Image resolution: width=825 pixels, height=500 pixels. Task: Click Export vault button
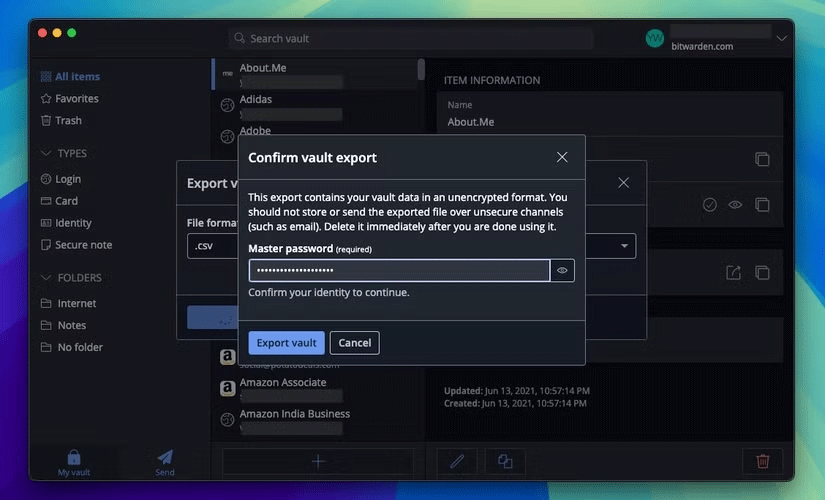[286, 343]
